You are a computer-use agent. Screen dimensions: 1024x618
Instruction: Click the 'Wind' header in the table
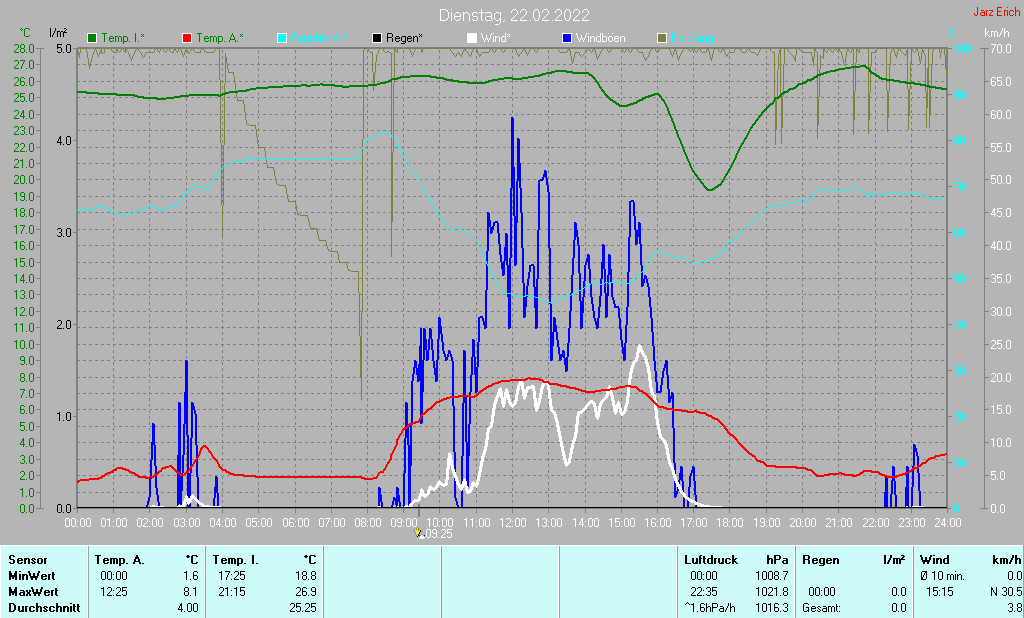tap(935, 560)
